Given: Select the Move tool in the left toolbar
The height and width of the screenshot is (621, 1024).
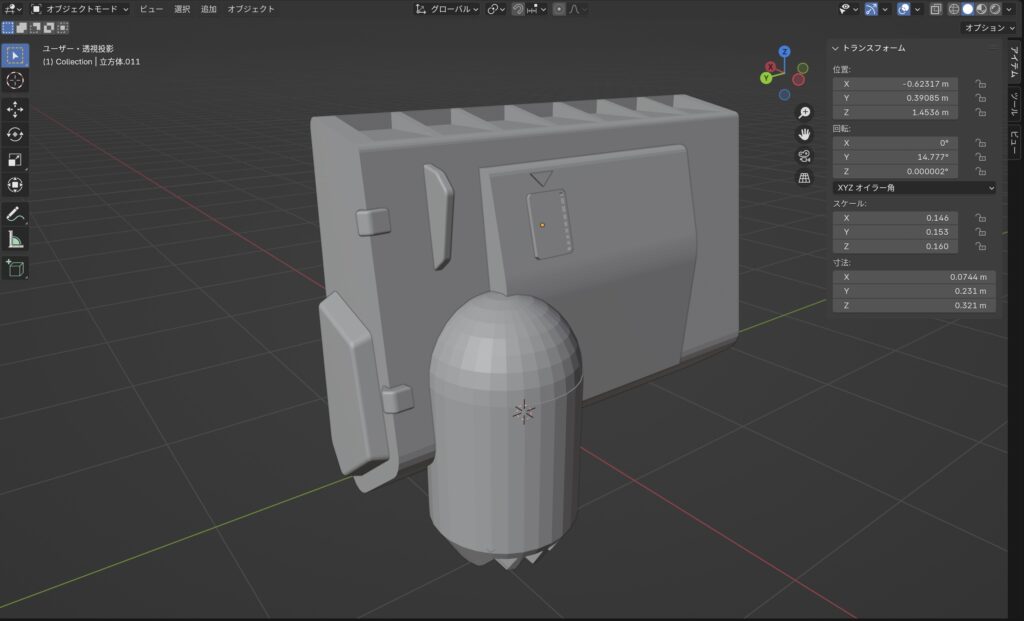Looking at the screenshot, I should point(15,109).
